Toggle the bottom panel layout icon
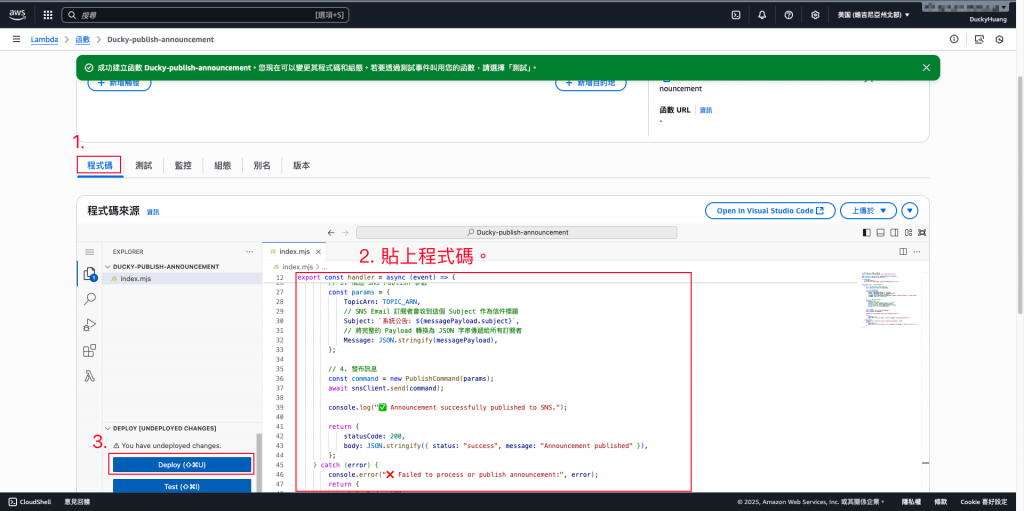Screen dimensions: 1024x511 point(880,233)
